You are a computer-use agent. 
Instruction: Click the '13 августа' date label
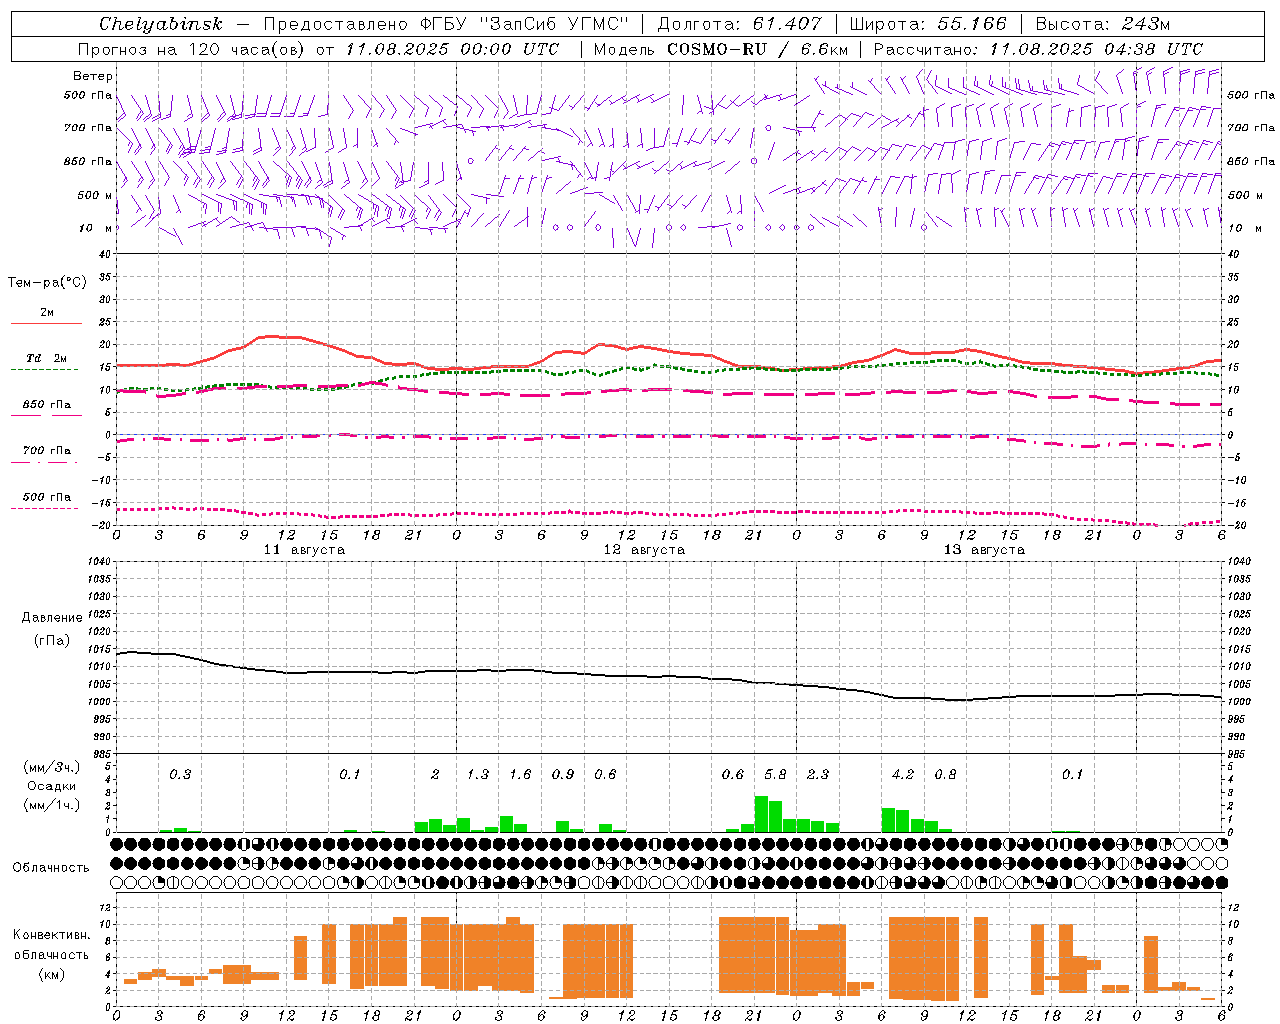click(984, 550)
